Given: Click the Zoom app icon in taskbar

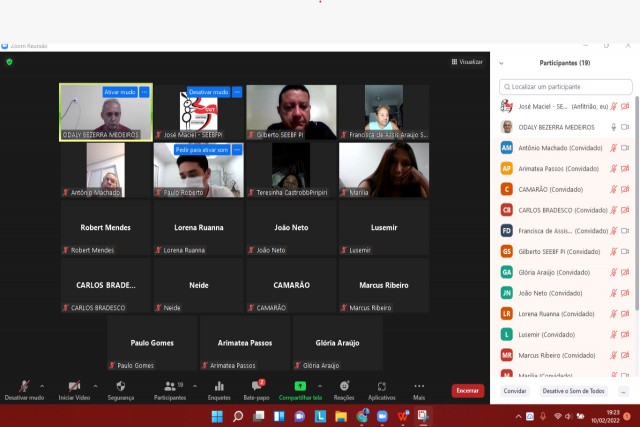Looking at the screenshot, I should click(x=382, y=416).
